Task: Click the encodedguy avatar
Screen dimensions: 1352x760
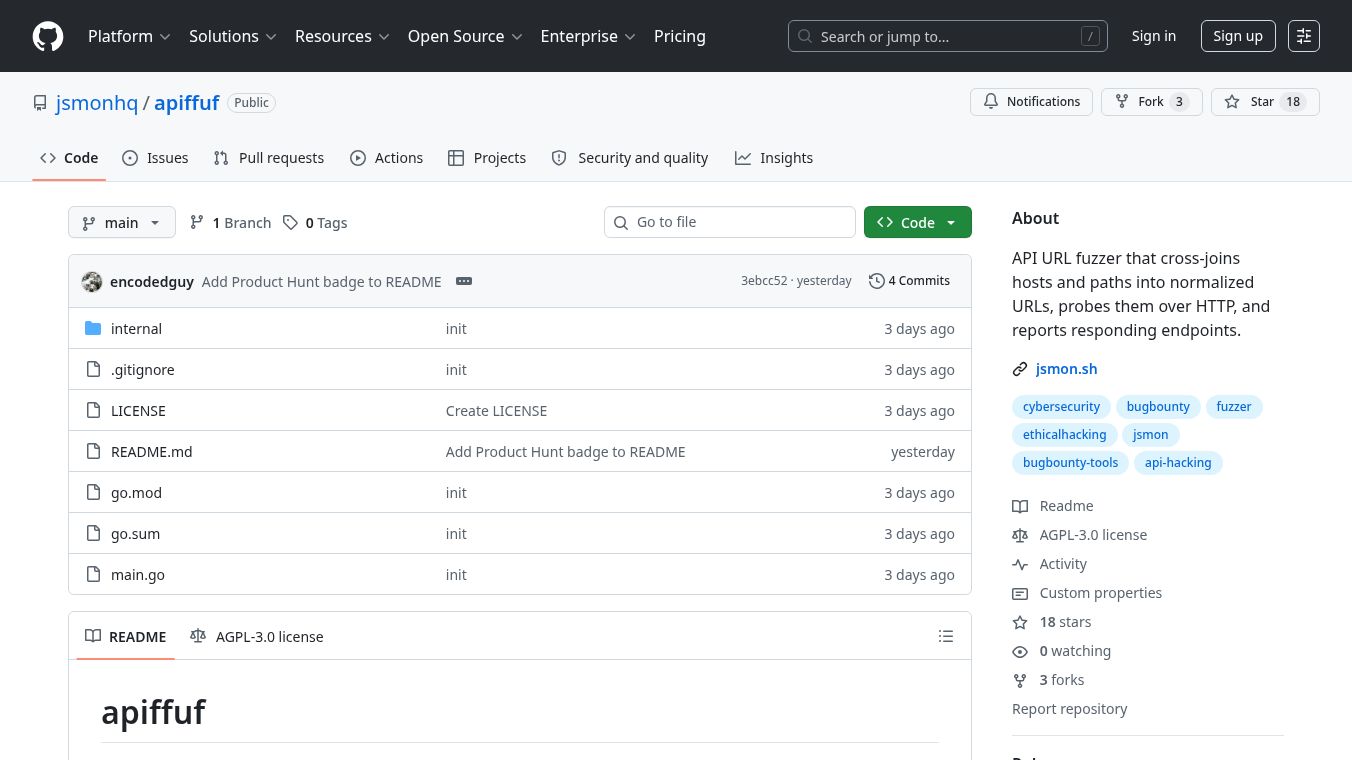Action: 92,281
